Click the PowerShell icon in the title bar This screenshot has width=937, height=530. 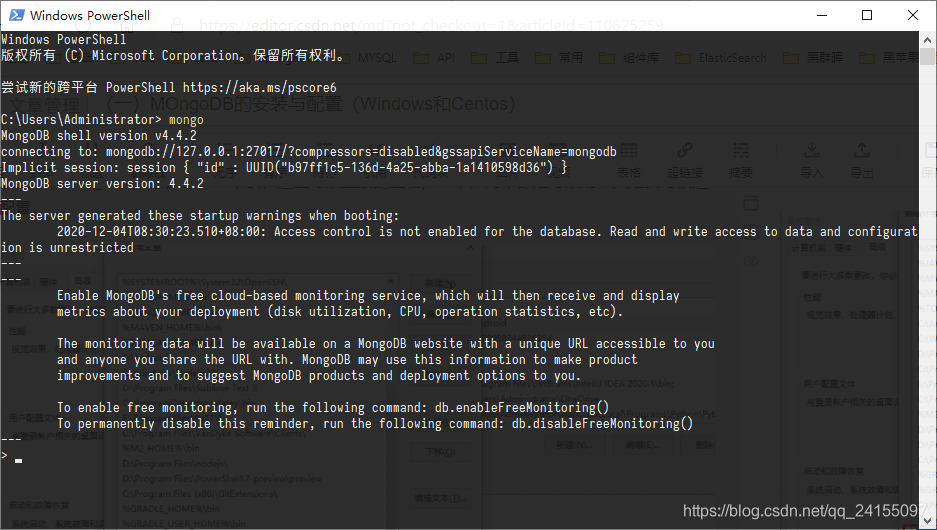pyautogui.click(x=16, y=15)
